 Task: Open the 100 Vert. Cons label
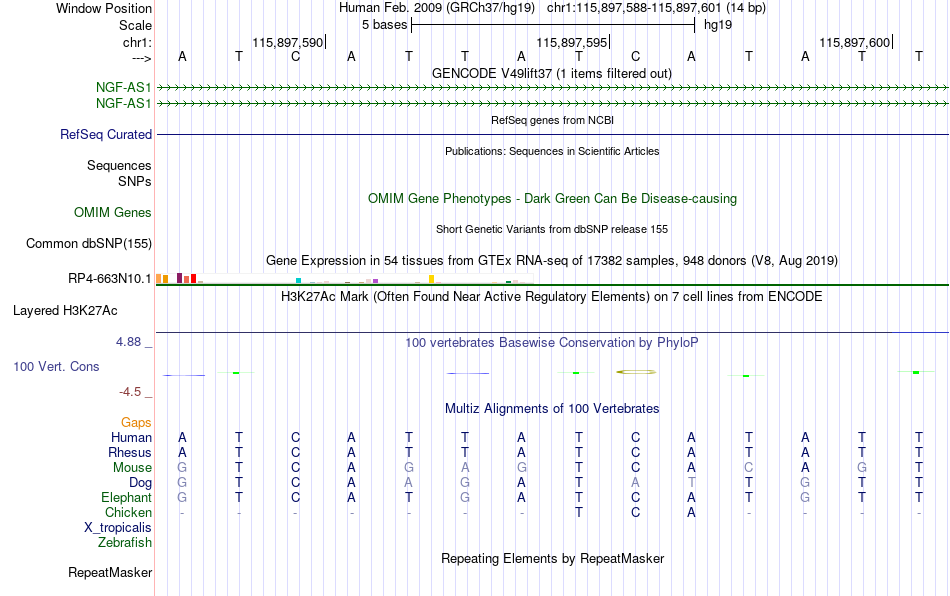(56, 366)
